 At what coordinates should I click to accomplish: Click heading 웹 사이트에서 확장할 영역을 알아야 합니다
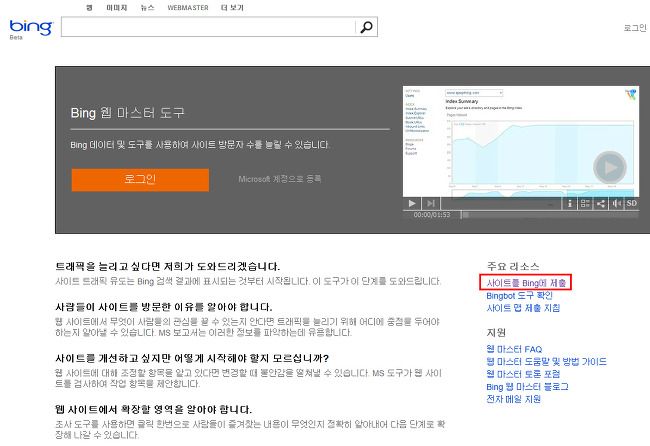pos(153,410)
